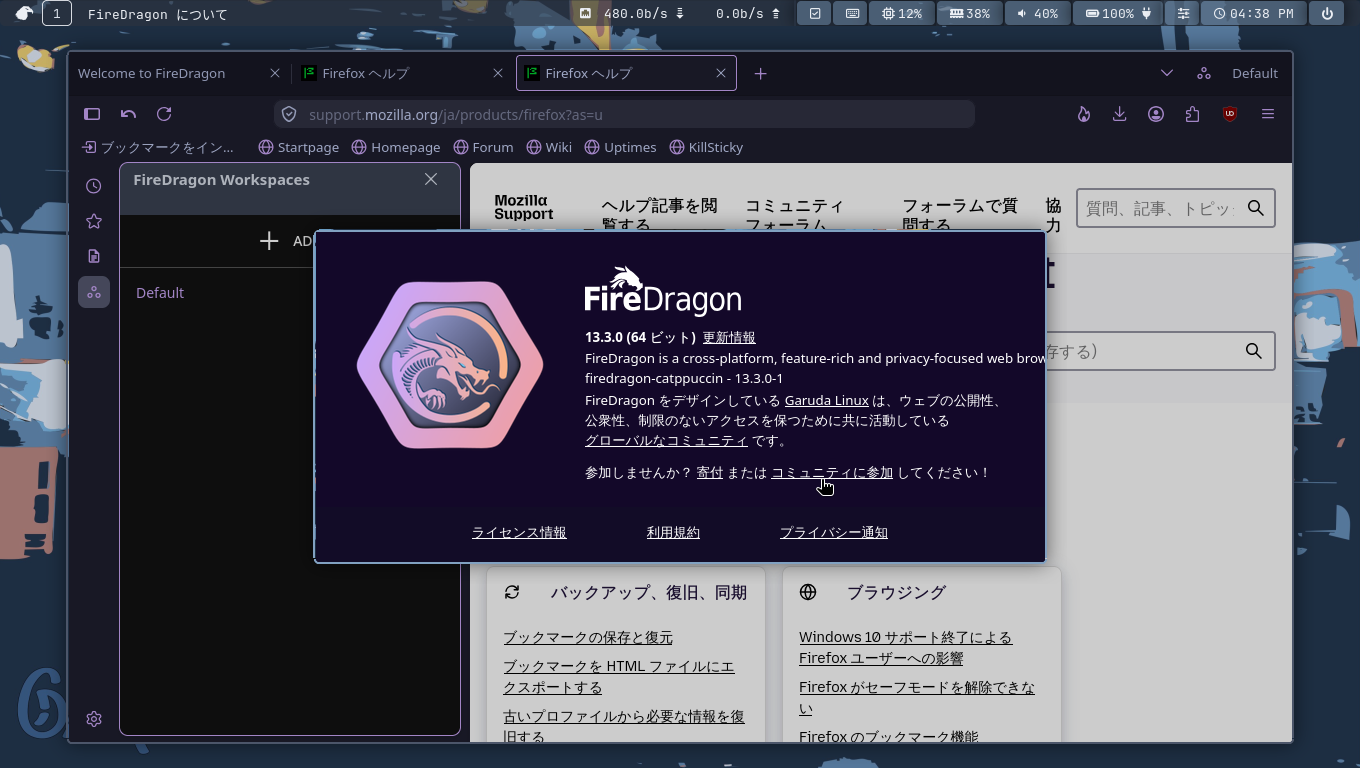Open the hamburger application menu
The width and height of the screenshot is (1360, 768).
point(1268,114)
